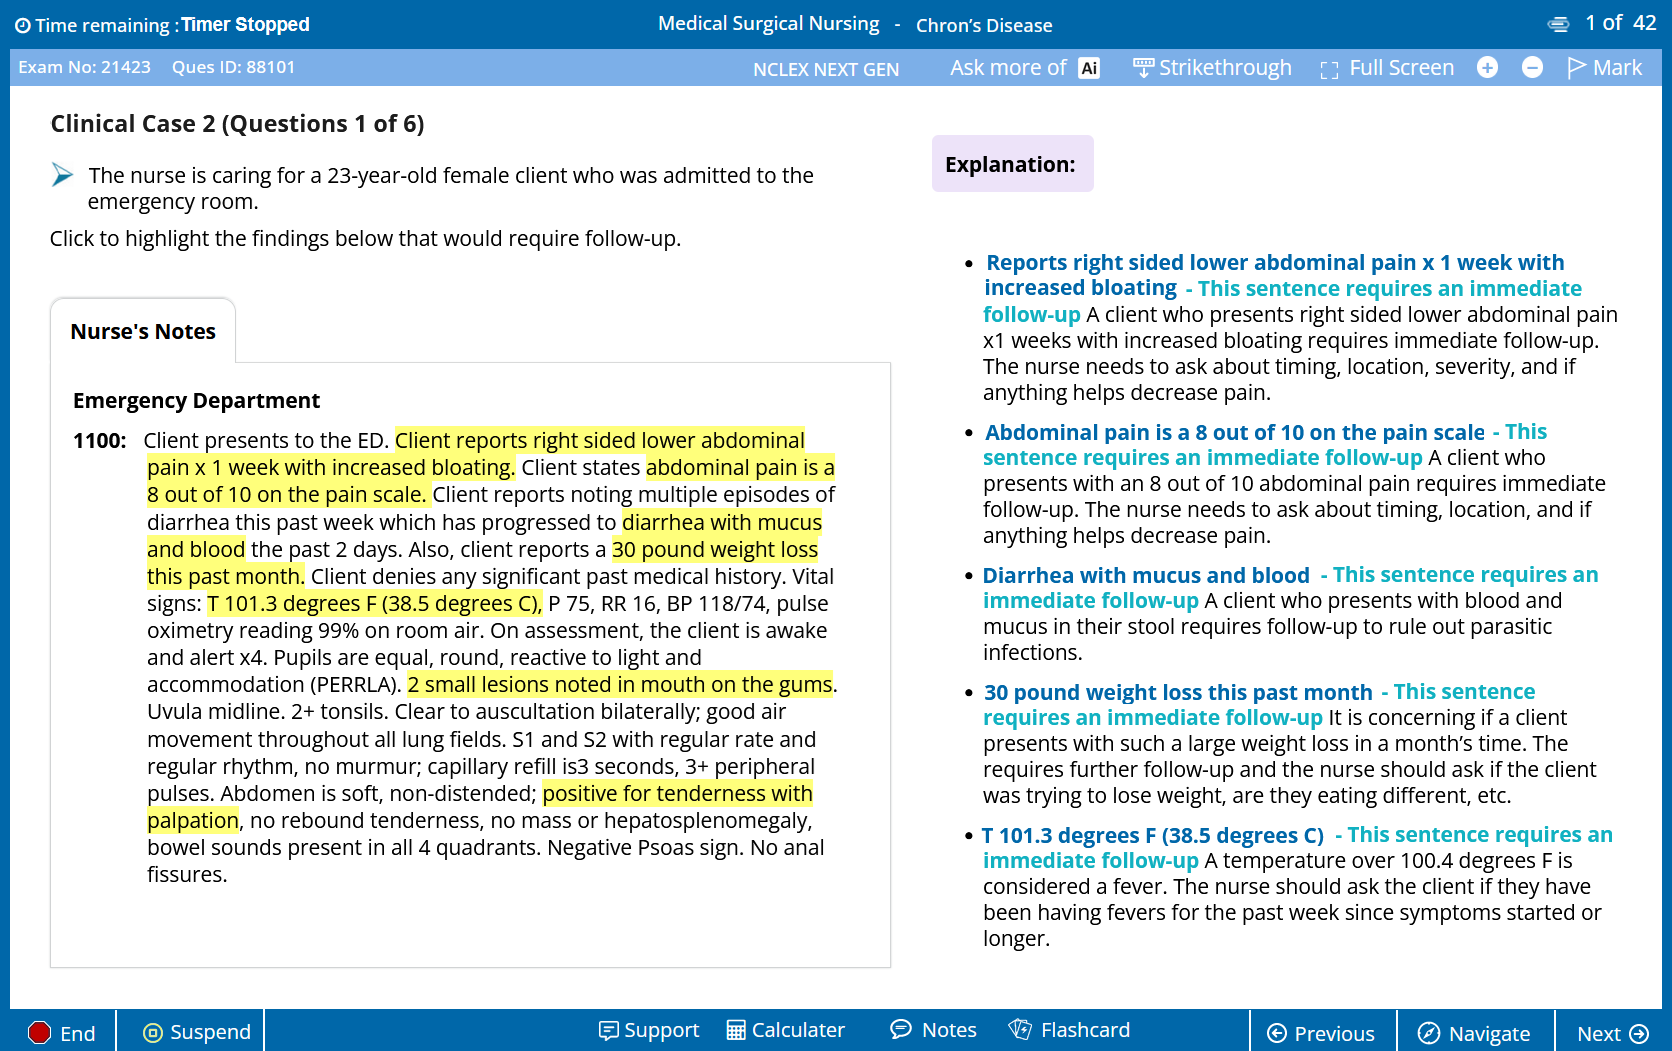Click the '1100:' time entry

100,441
